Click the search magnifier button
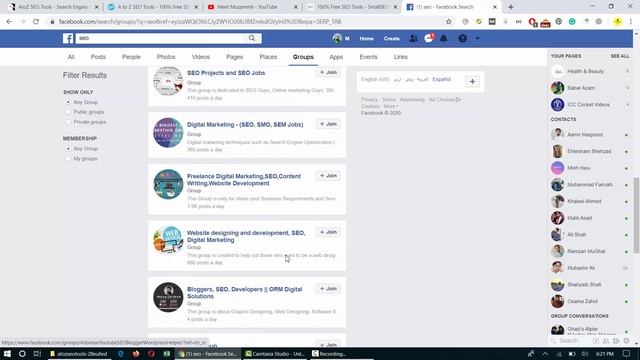This screenshot has width=640, height=360. 252,38
